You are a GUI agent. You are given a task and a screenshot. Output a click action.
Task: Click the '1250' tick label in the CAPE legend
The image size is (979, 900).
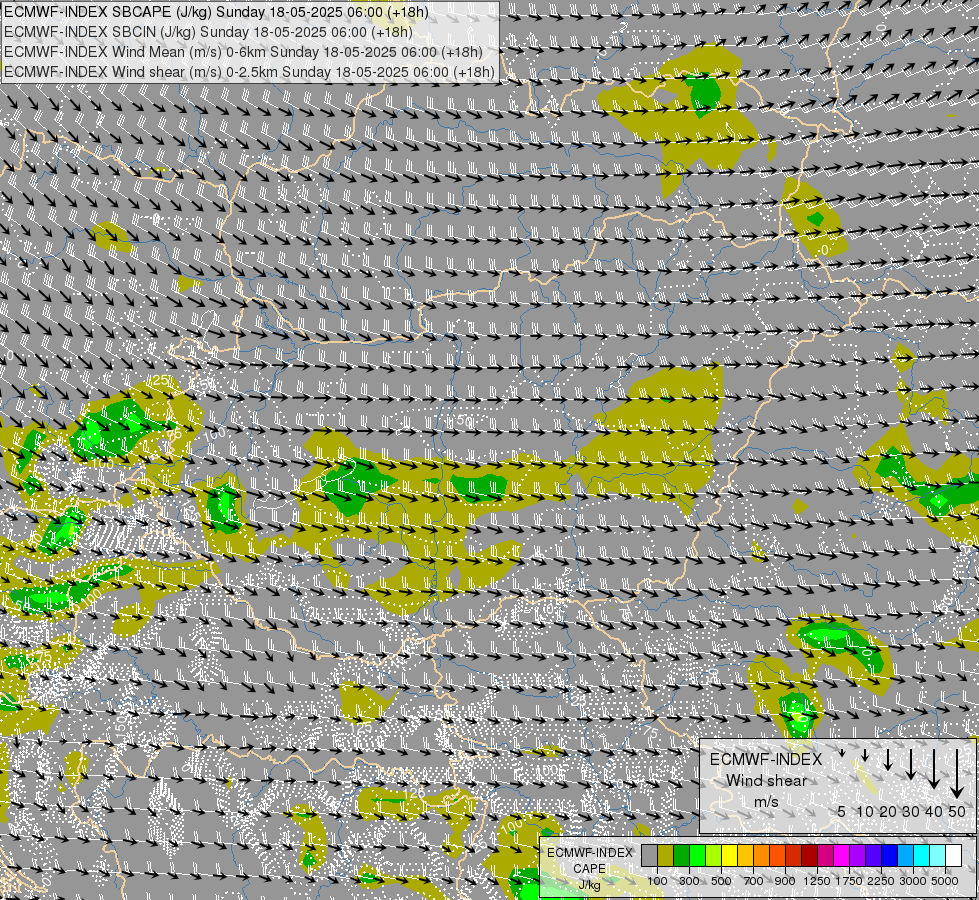point(817,881)
